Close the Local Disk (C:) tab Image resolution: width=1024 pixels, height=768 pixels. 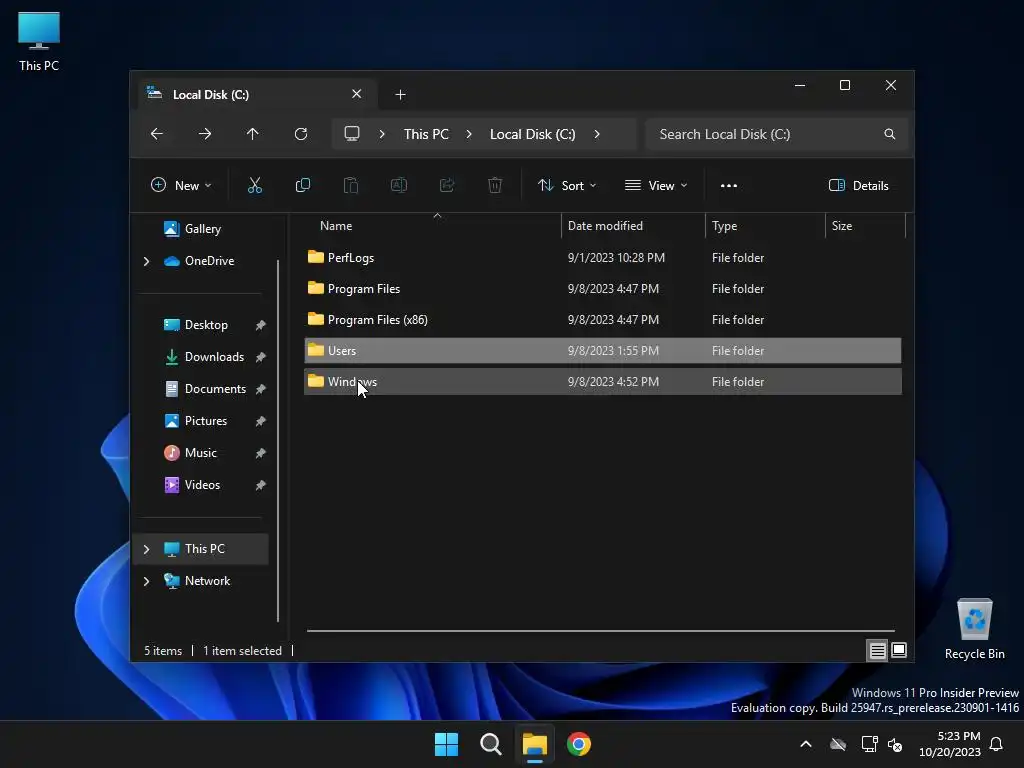coord(357,94)
